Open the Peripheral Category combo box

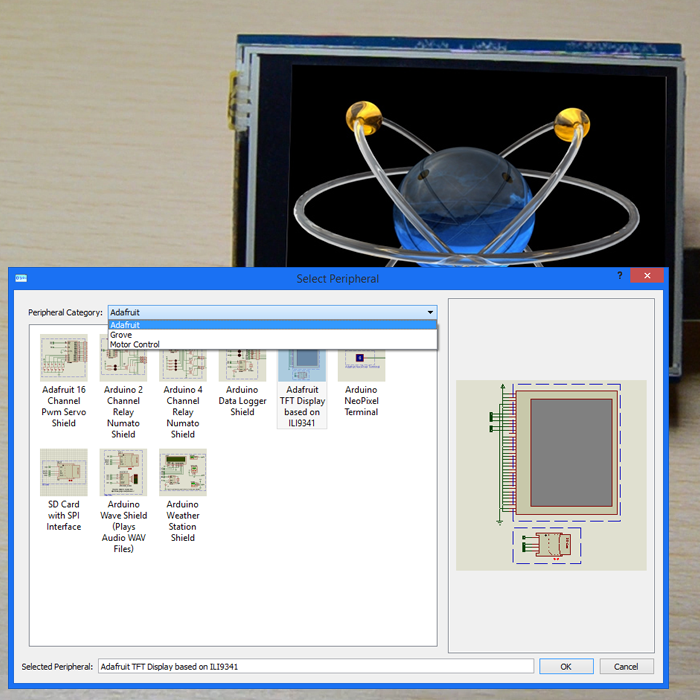coord(270,312)
